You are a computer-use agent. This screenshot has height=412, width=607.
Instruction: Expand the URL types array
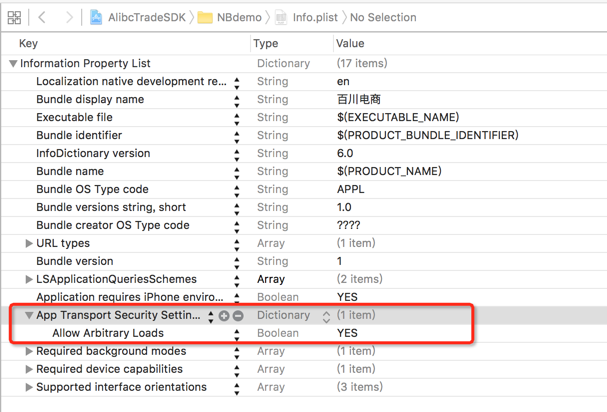tap(29, 244)
